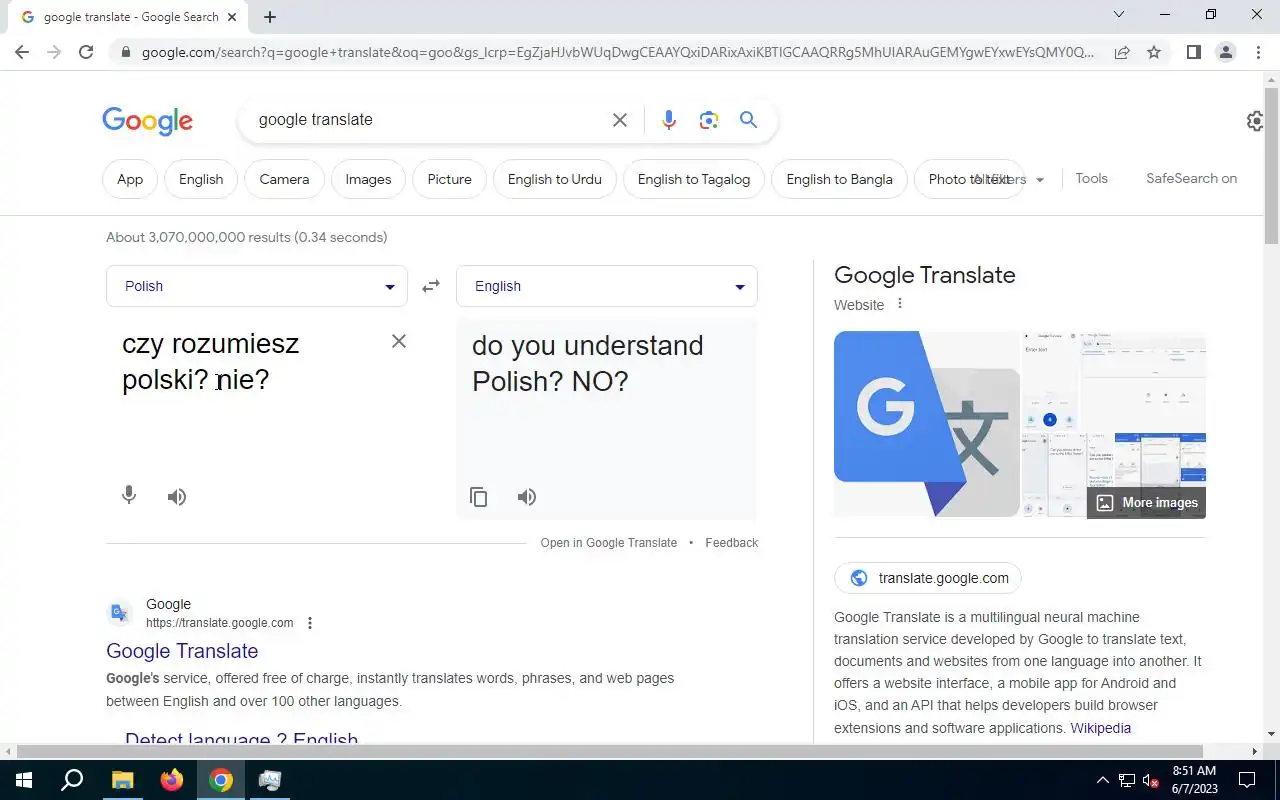Open Google settings gear

click(x=1255, y=121)
